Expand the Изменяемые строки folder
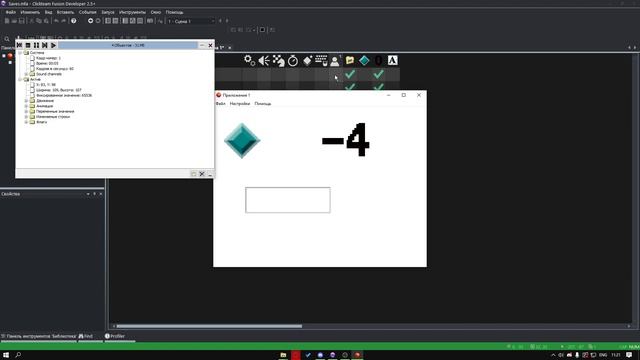Viewport: 640px width, 360px height. (x=26, y=116)
